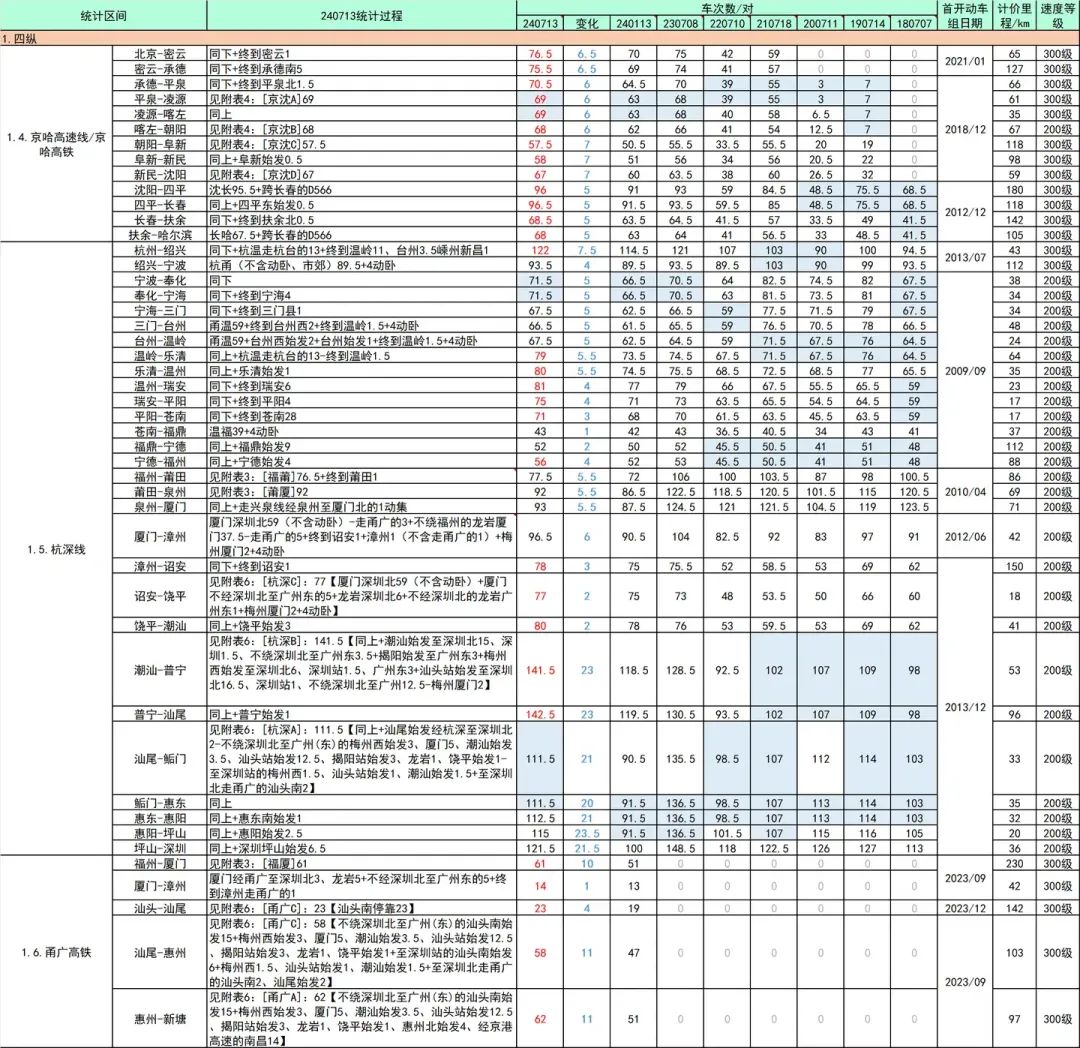Click the 2009/09 date cell
This screenshot has width=1080, height=1048.
(965, 370)
